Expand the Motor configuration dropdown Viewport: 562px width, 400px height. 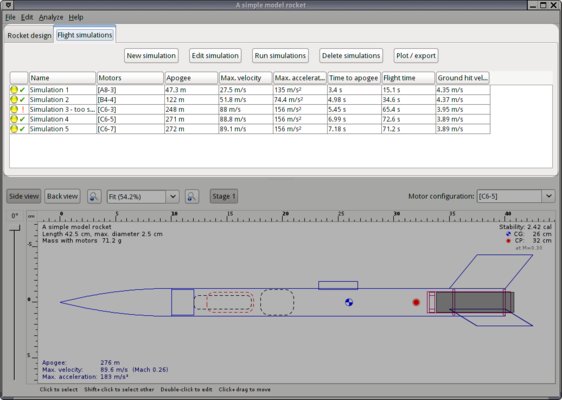pos(515,196)
